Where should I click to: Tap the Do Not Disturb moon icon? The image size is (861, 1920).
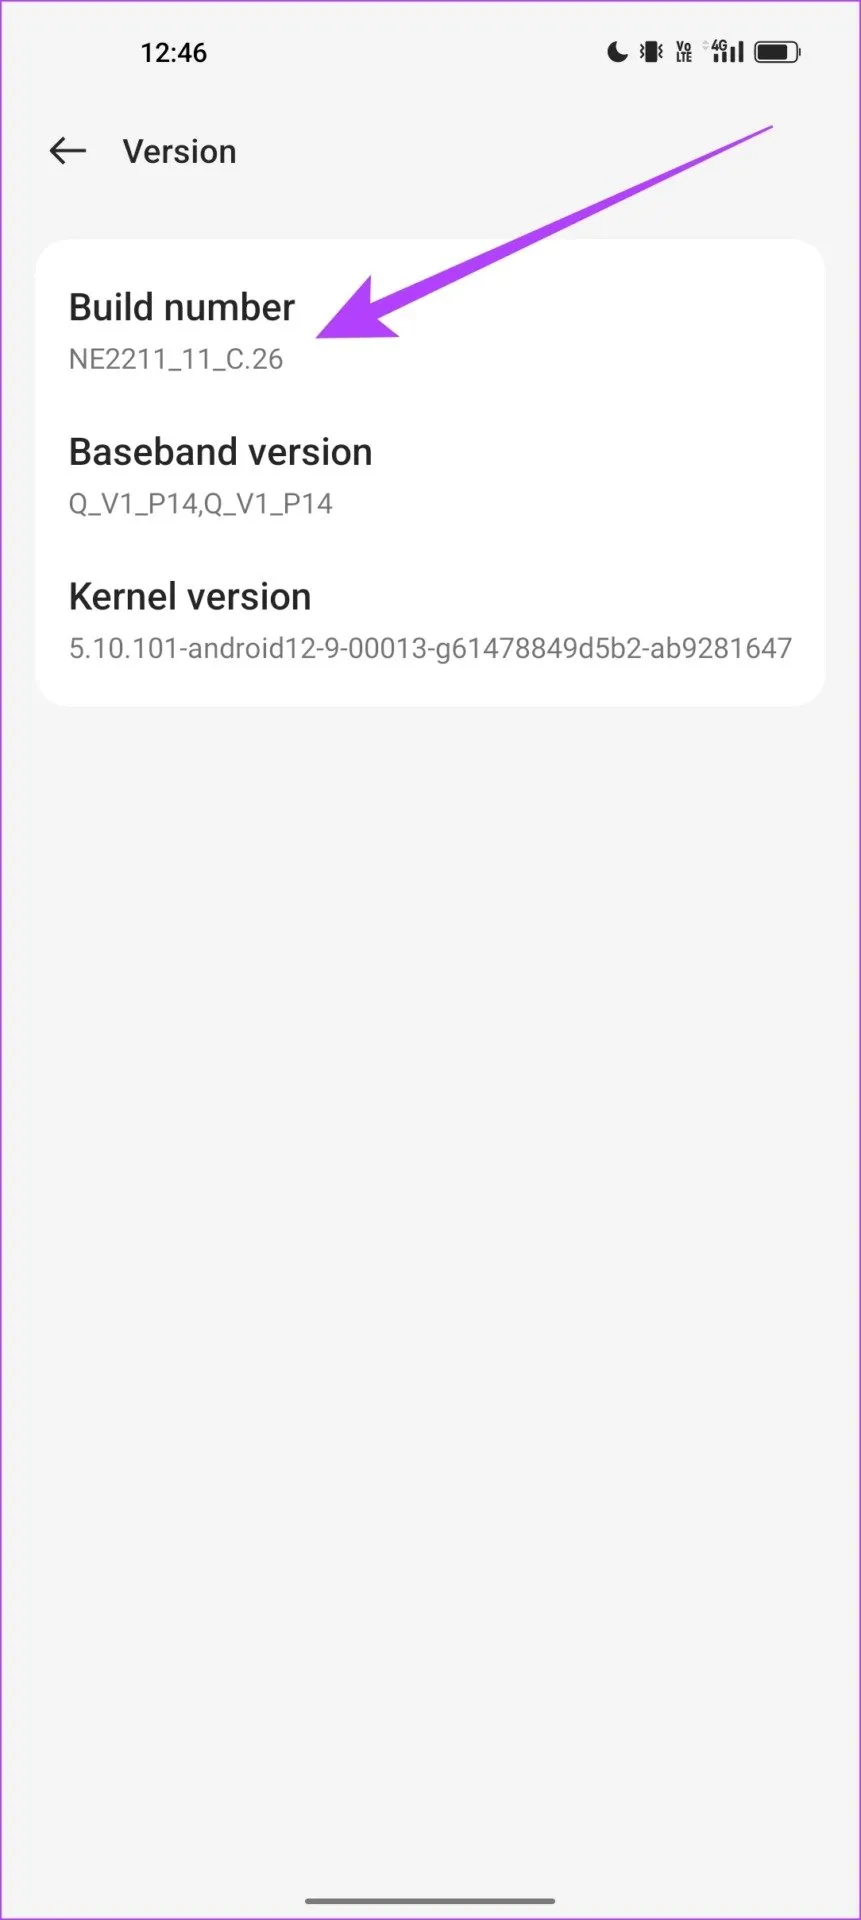coord(617,52)
